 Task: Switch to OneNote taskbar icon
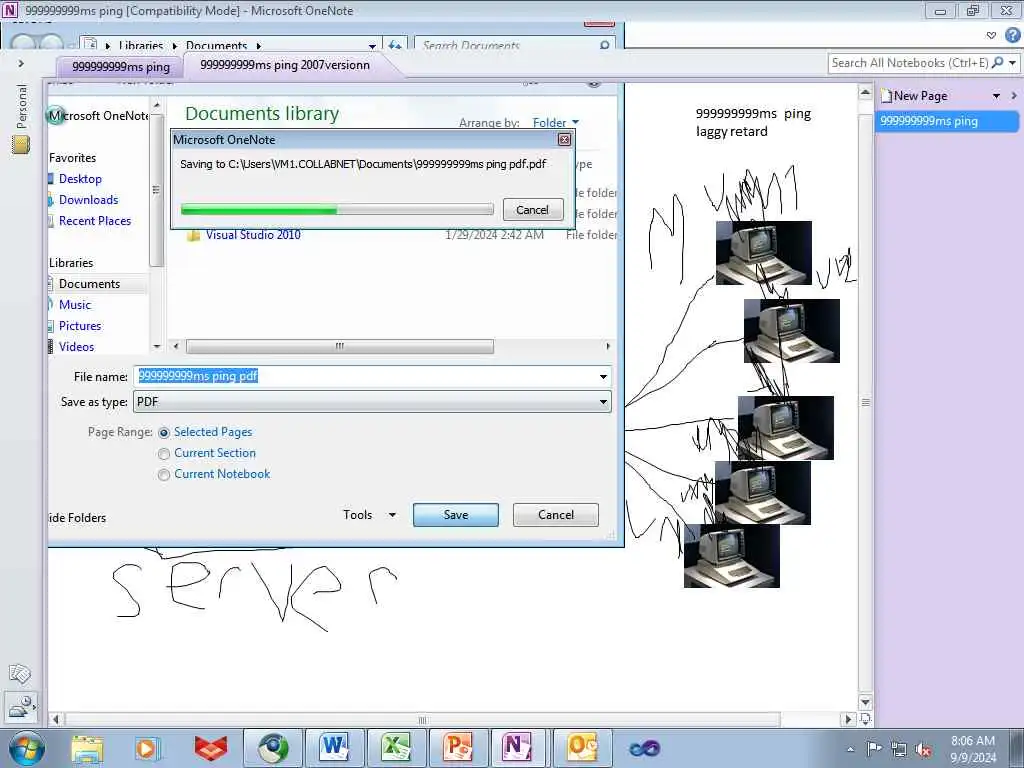pos(518,748)
